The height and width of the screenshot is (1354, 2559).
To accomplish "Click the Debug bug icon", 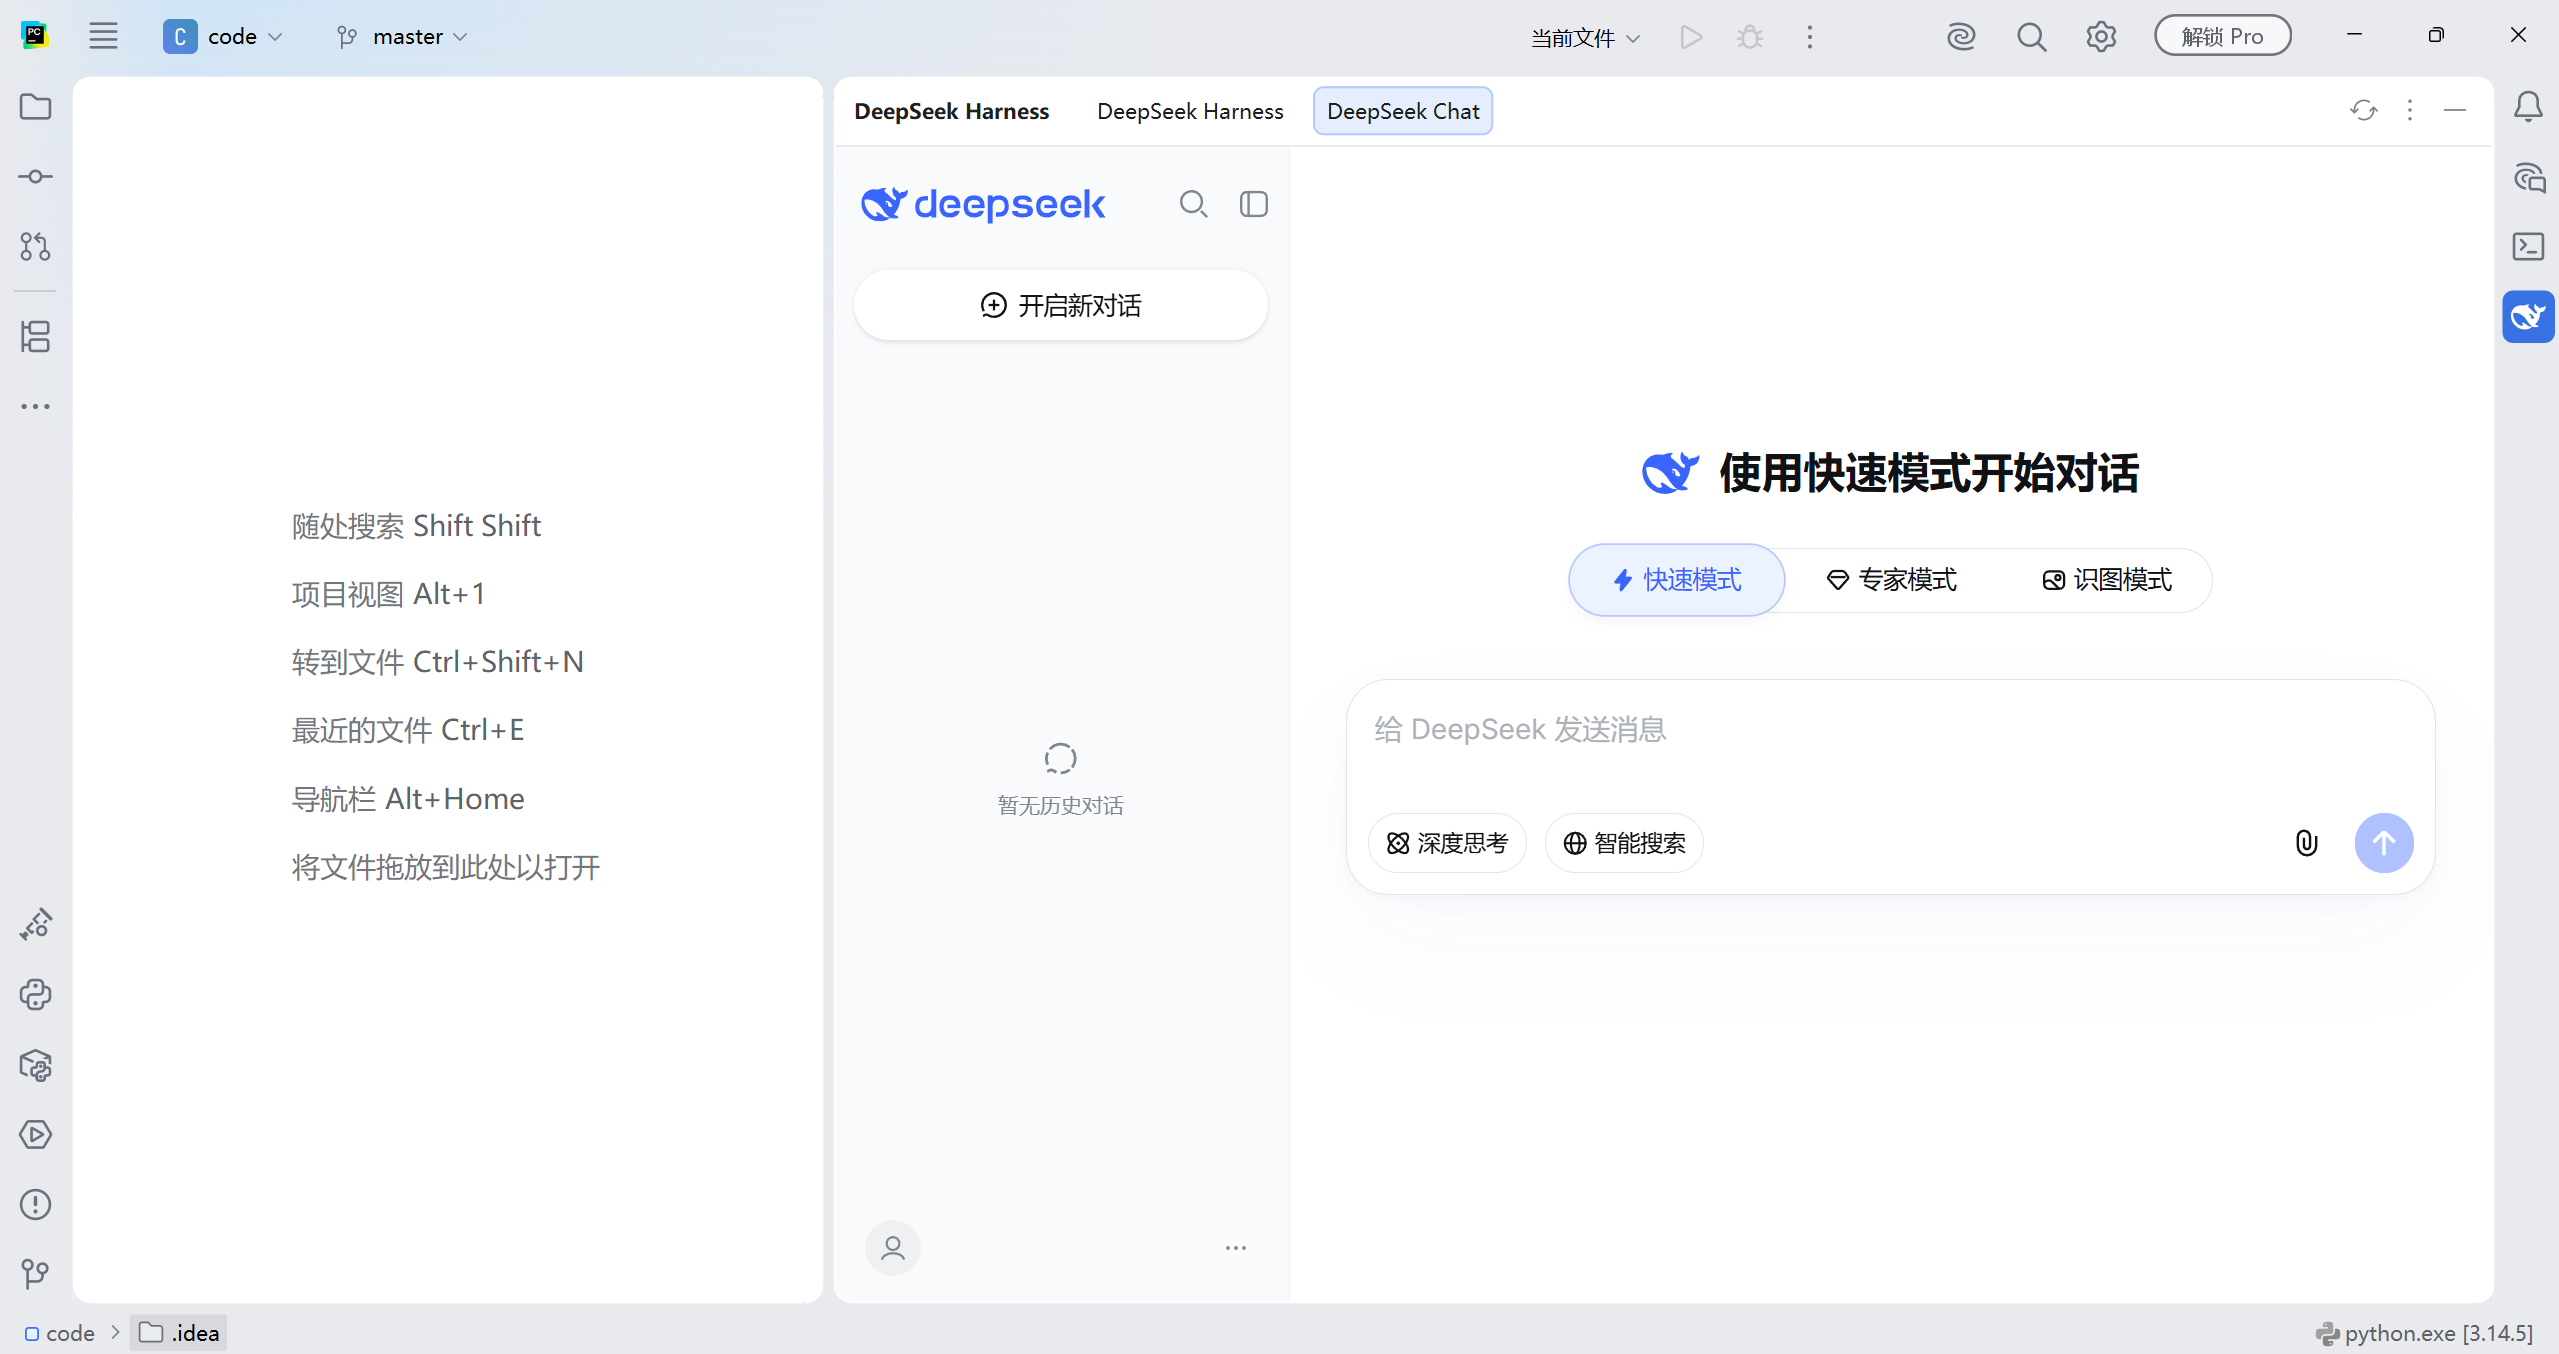I will [x=1750, y=37].
